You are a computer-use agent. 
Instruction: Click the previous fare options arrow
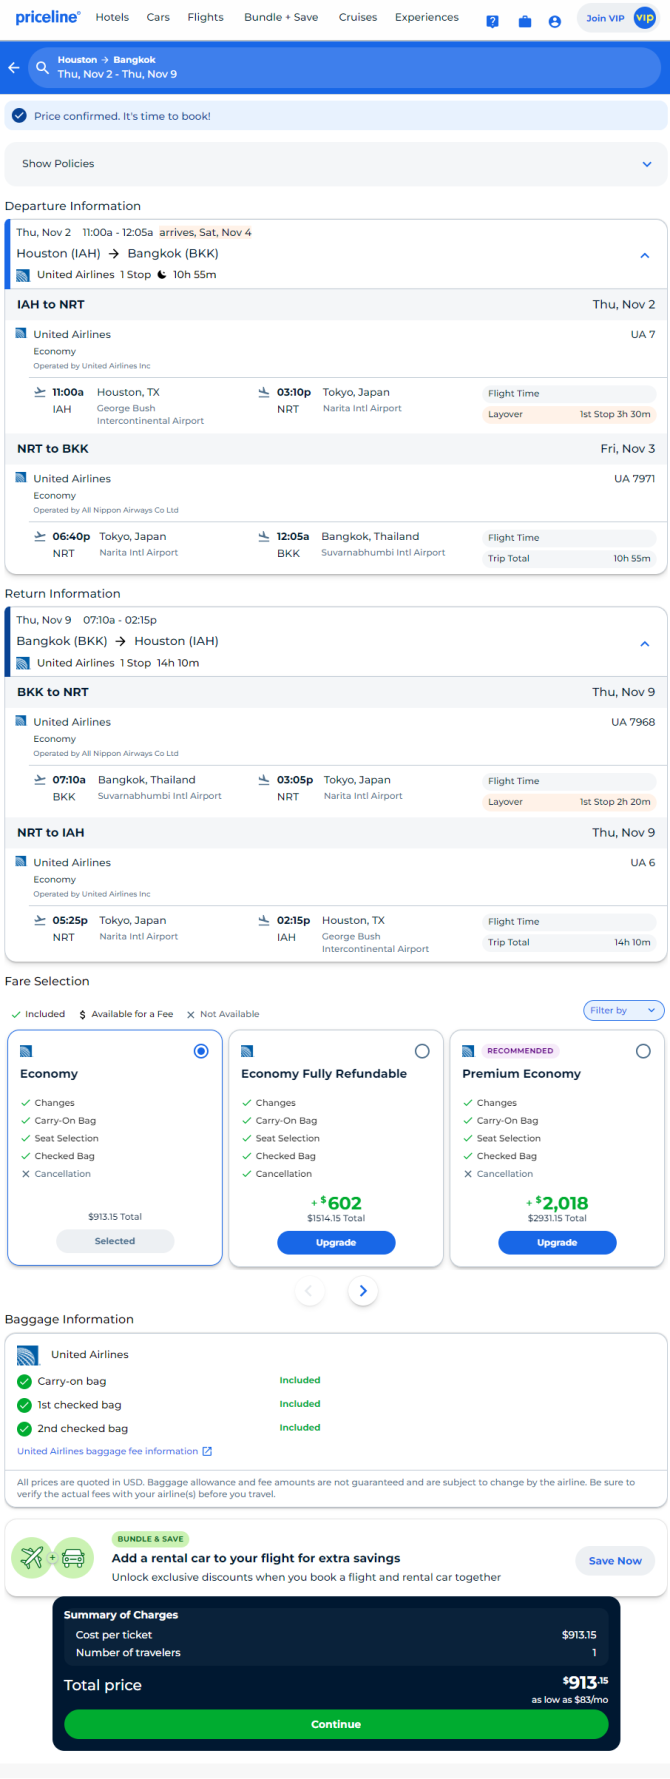point(309,1291)
